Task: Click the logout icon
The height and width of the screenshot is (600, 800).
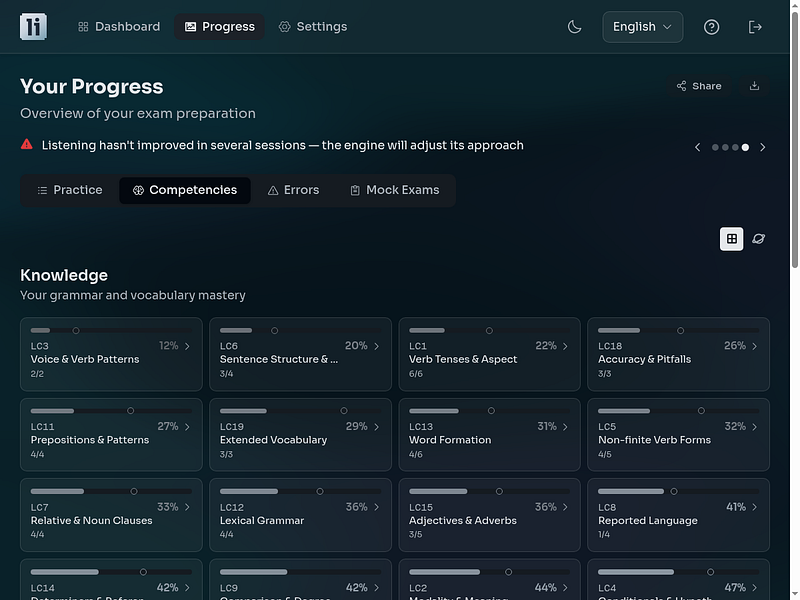Action: (x=755, y=27)
